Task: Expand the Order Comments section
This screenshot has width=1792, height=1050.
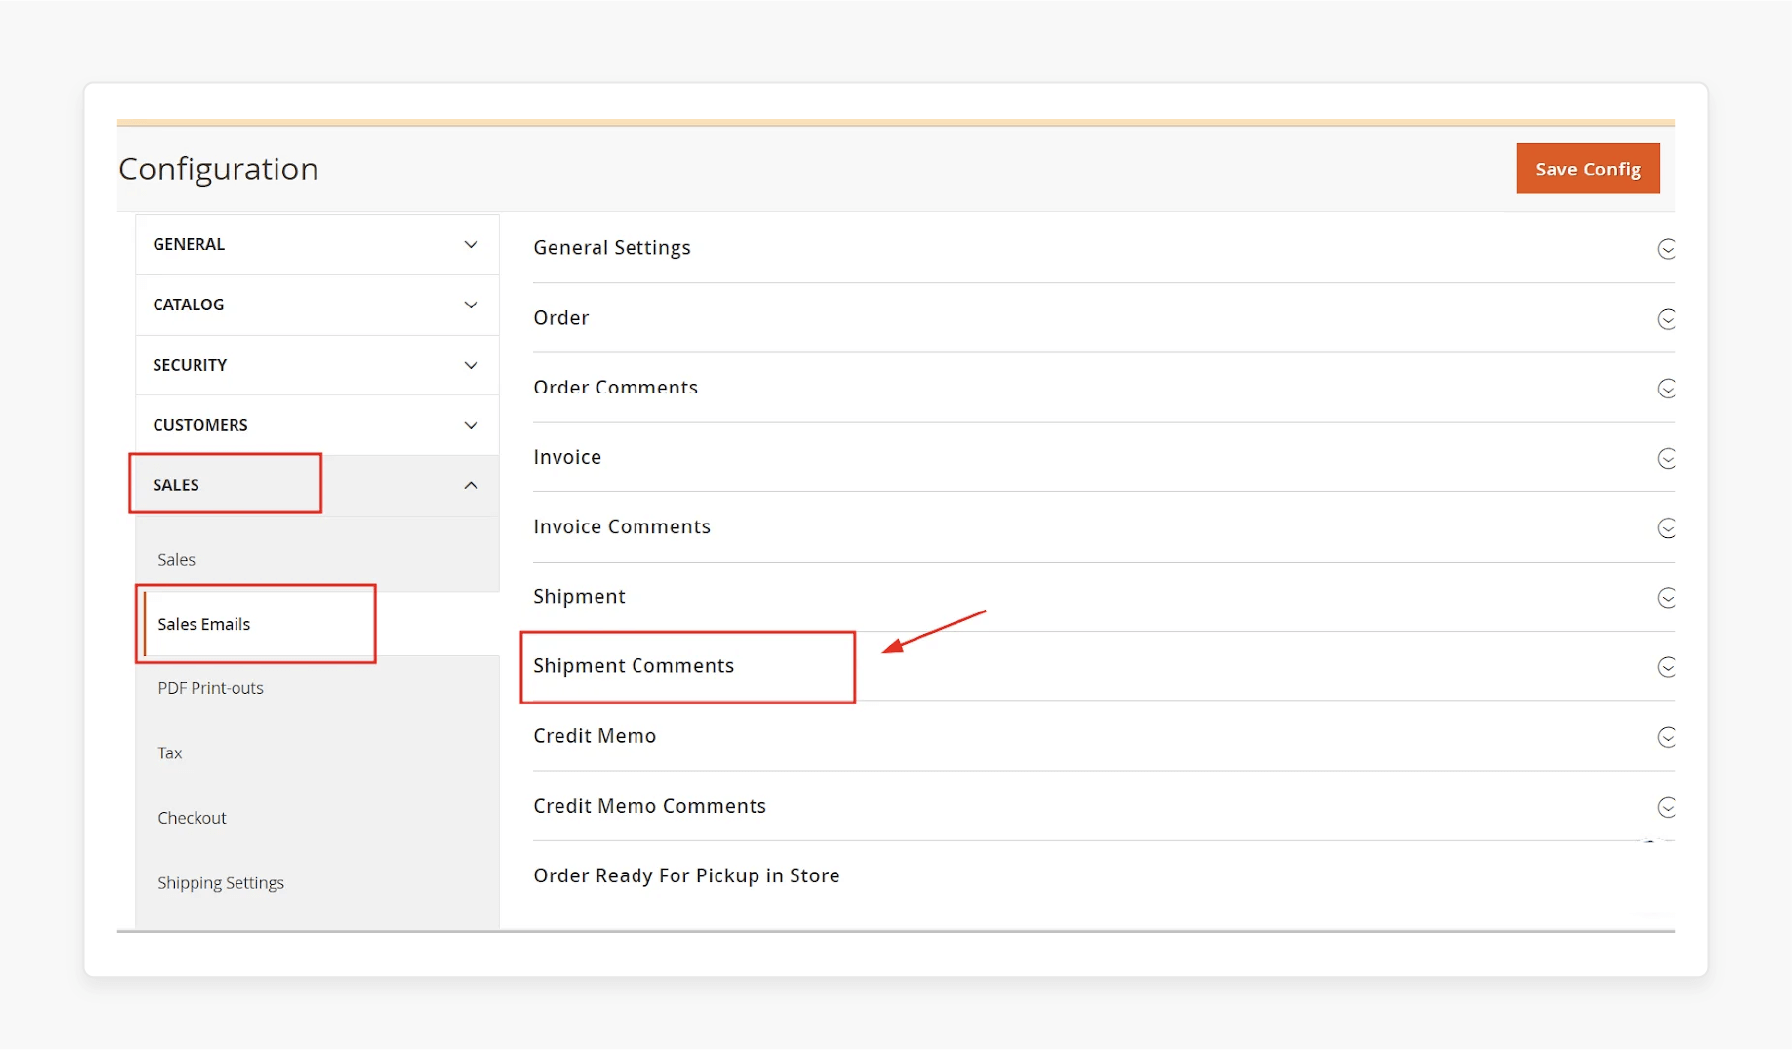Action: point(1104,388)
